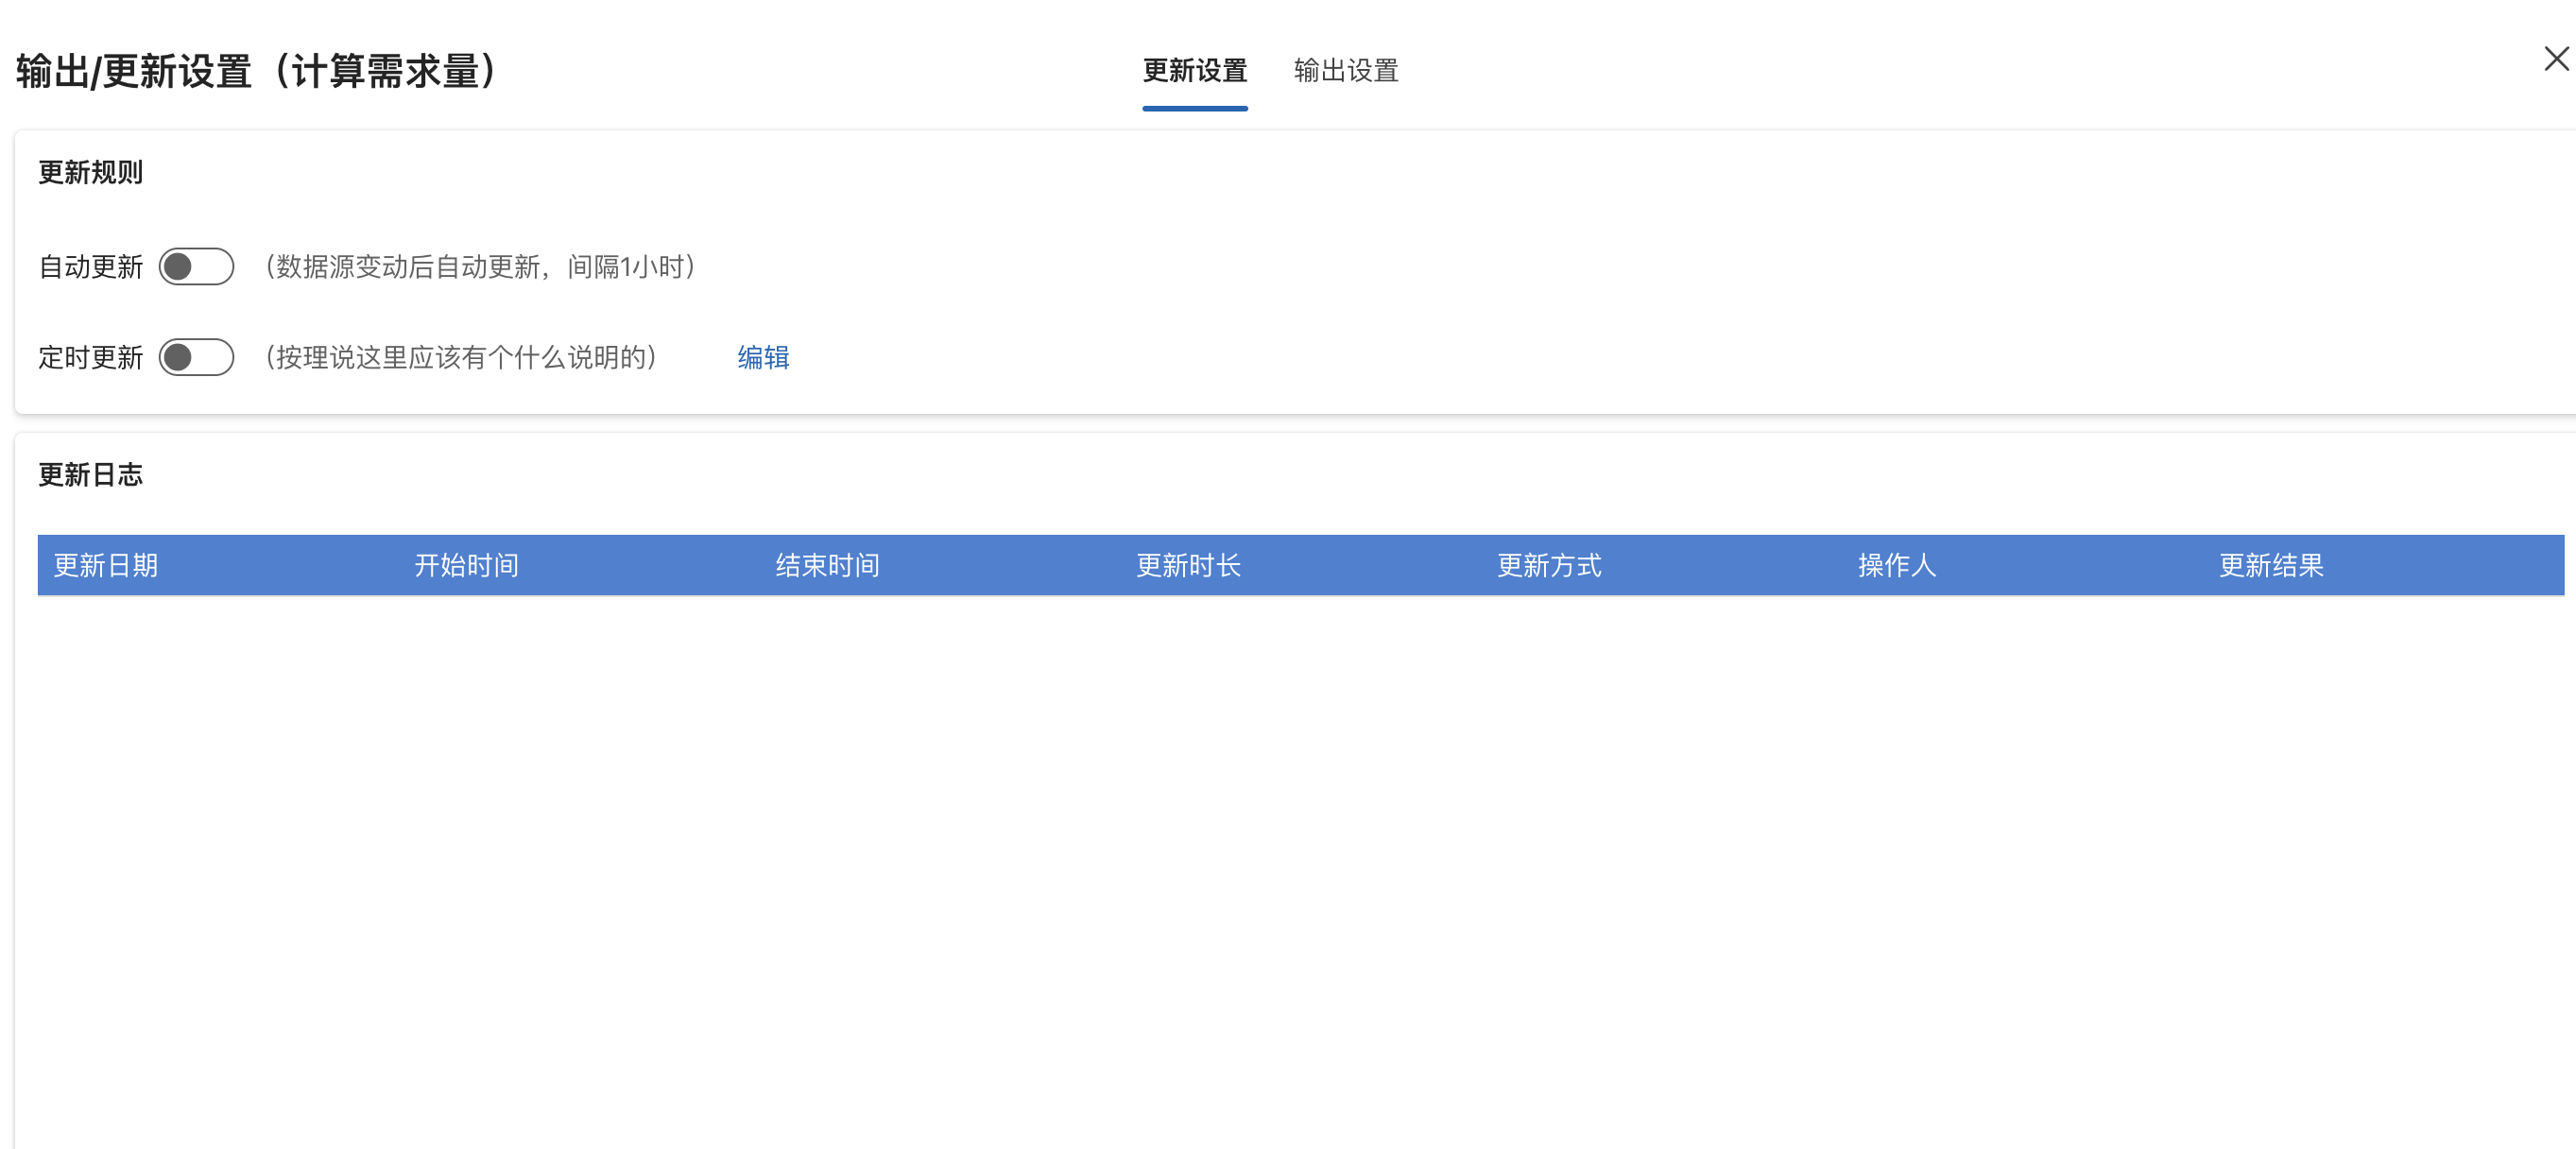The image size is (2576, 1149).
Task: Disable the 自动更新 switch again
Action: (x=196, y=266)
